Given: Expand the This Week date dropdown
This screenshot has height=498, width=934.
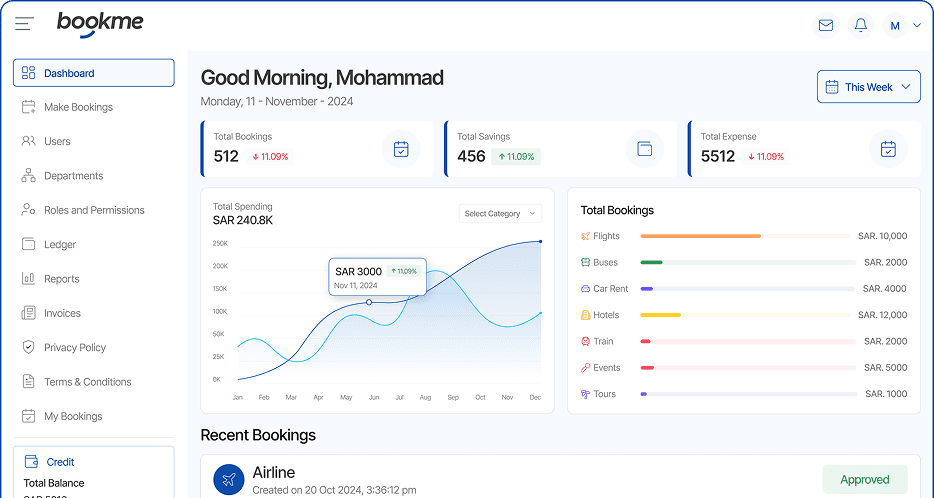Looking at the screenshot, I should tap(868, 87).
